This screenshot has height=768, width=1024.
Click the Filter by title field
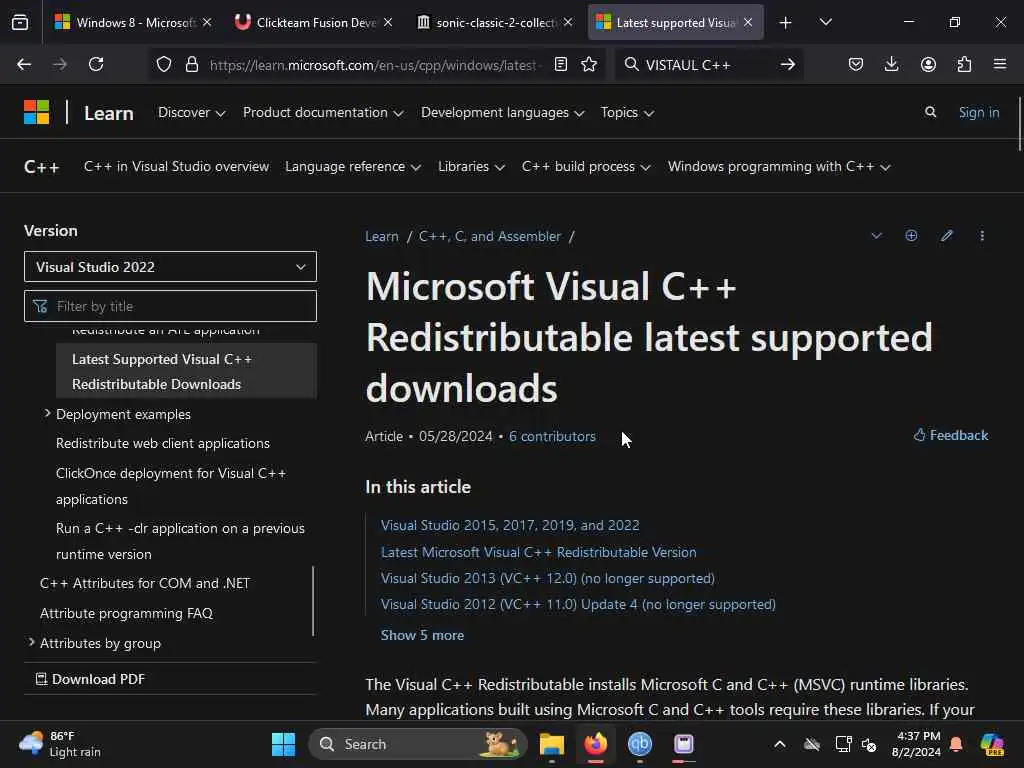click(170, 306)
